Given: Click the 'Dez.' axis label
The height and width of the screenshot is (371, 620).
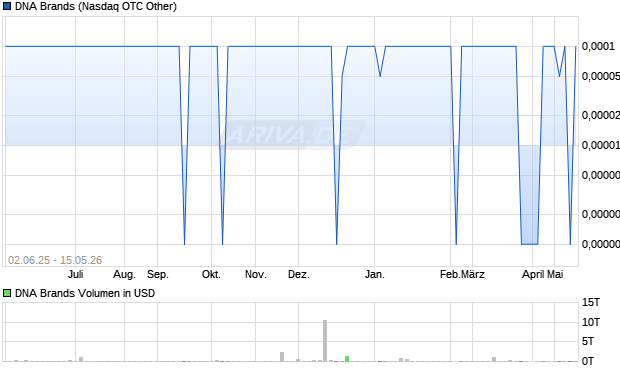Looking at the screenshot, I should (299, 274).
